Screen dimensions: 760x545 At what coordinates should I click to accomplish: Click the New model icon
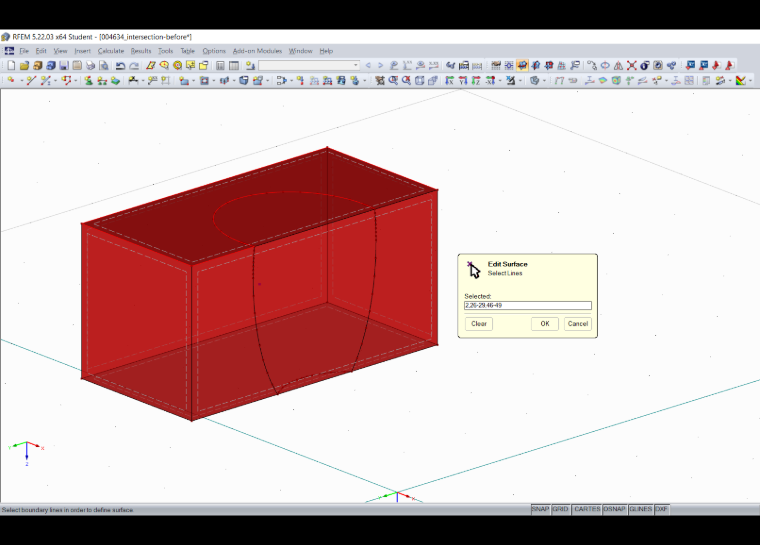[x=11, y=65]
